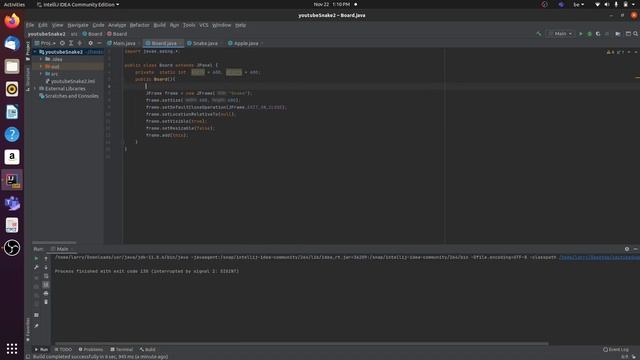Collapse the youtubeSnake2 root node
This screenshot has width=640, height=360.
pyautogui.click(x=35, y=52)
